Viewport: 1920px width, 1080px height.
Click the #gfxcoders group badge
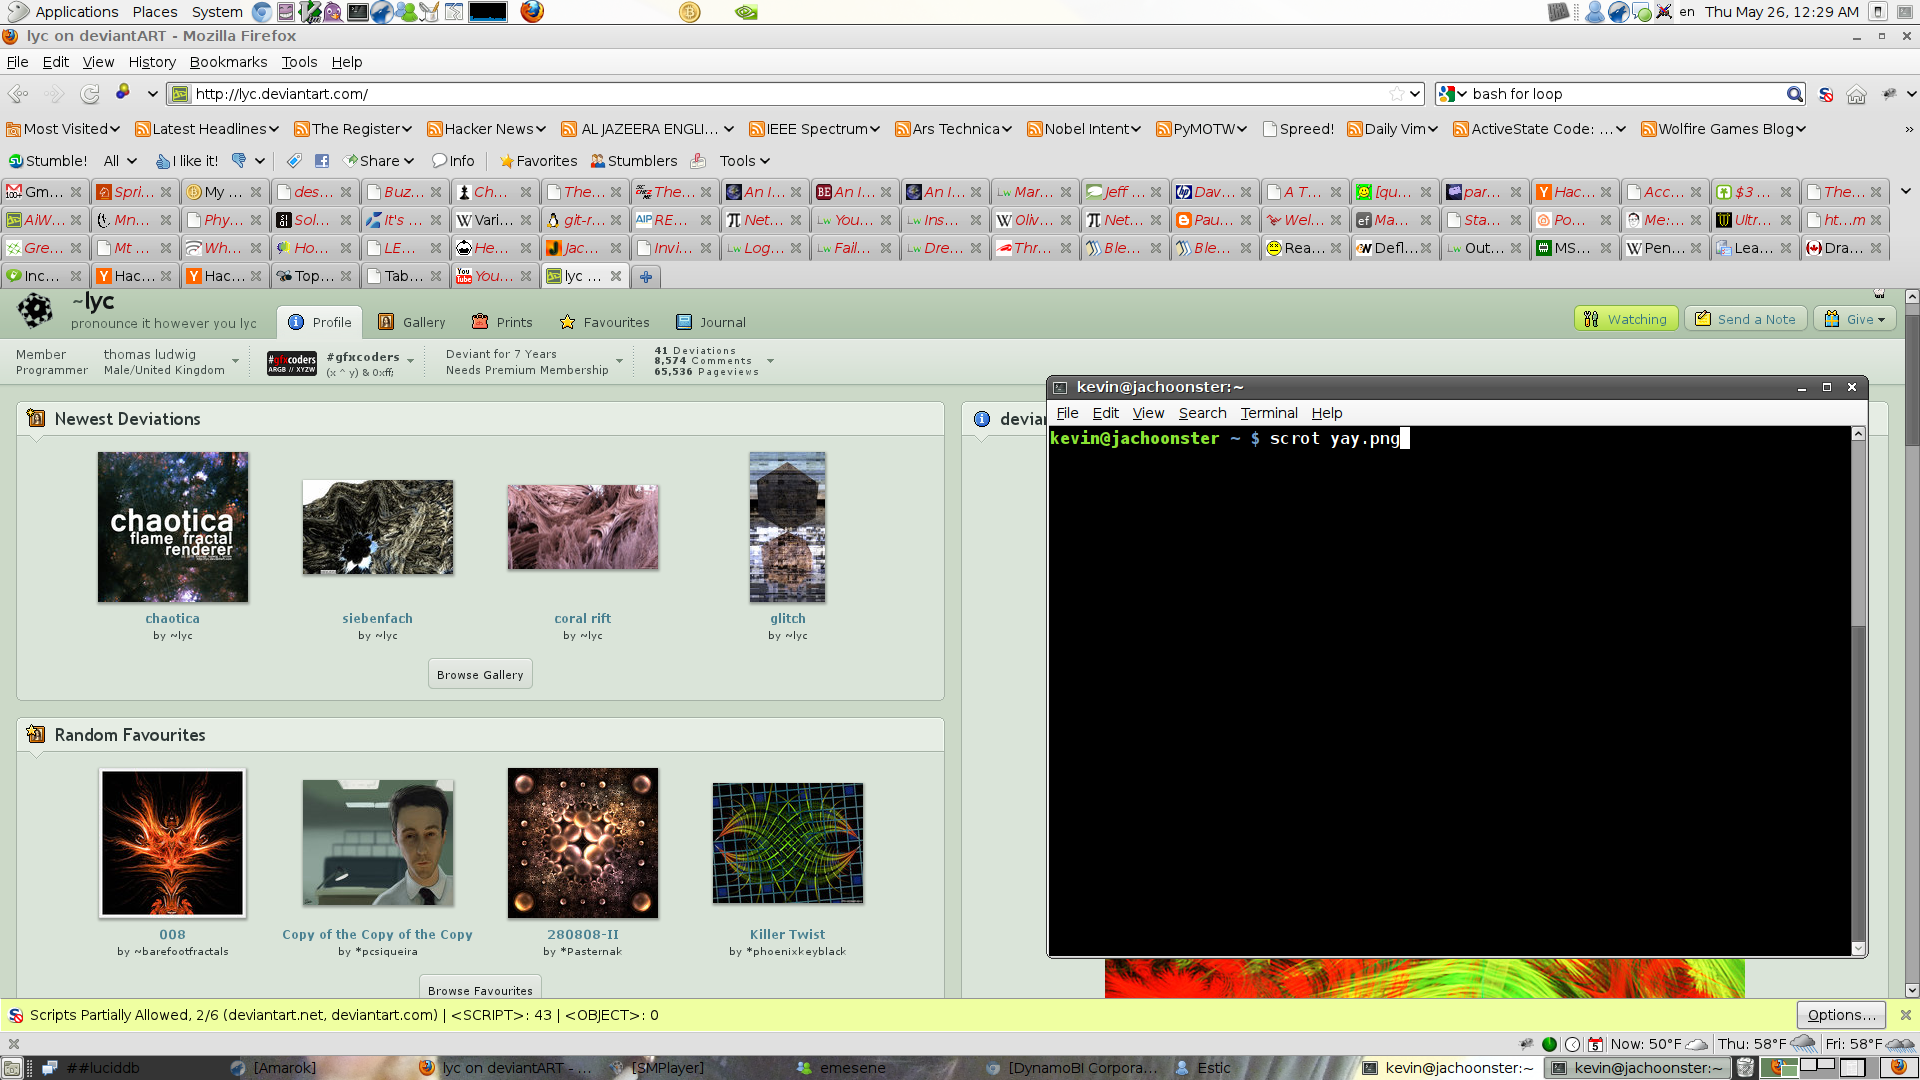pos(292,364)
